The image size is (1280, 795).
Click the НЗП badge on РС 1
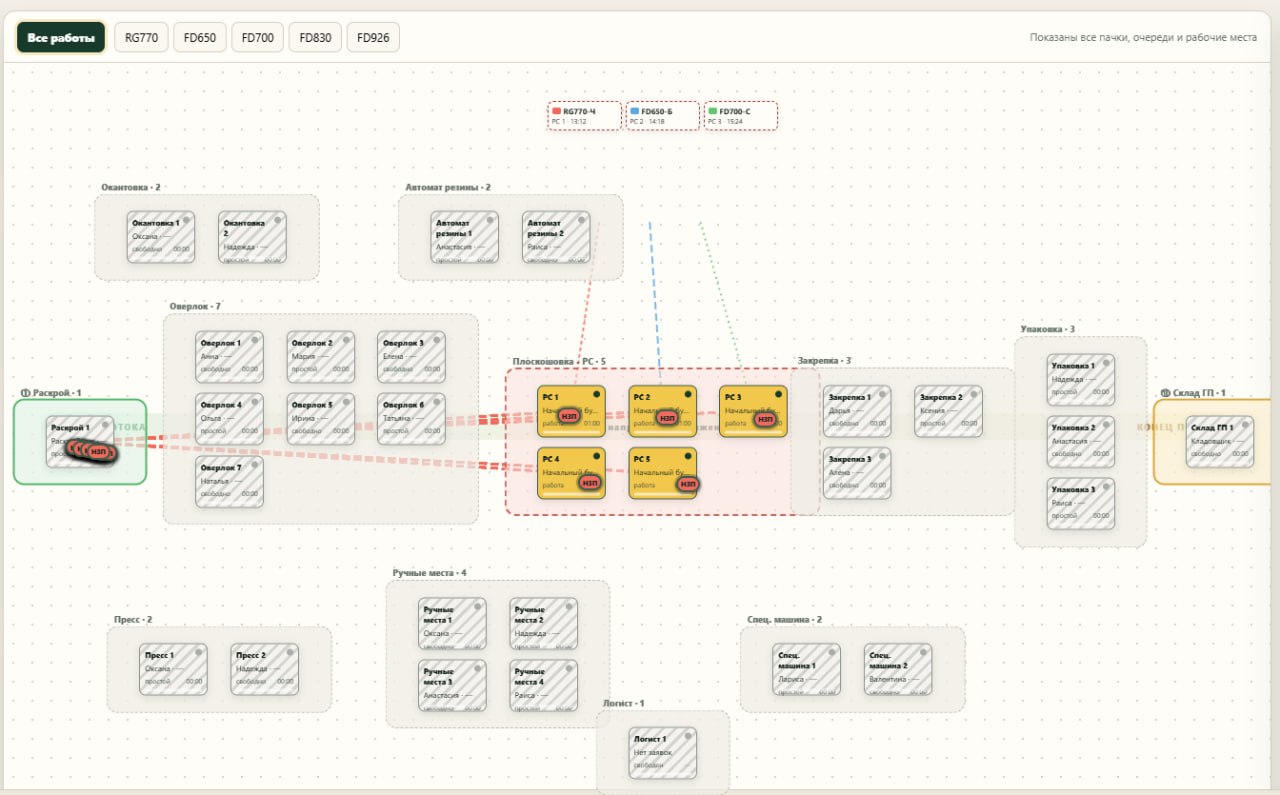570,417
